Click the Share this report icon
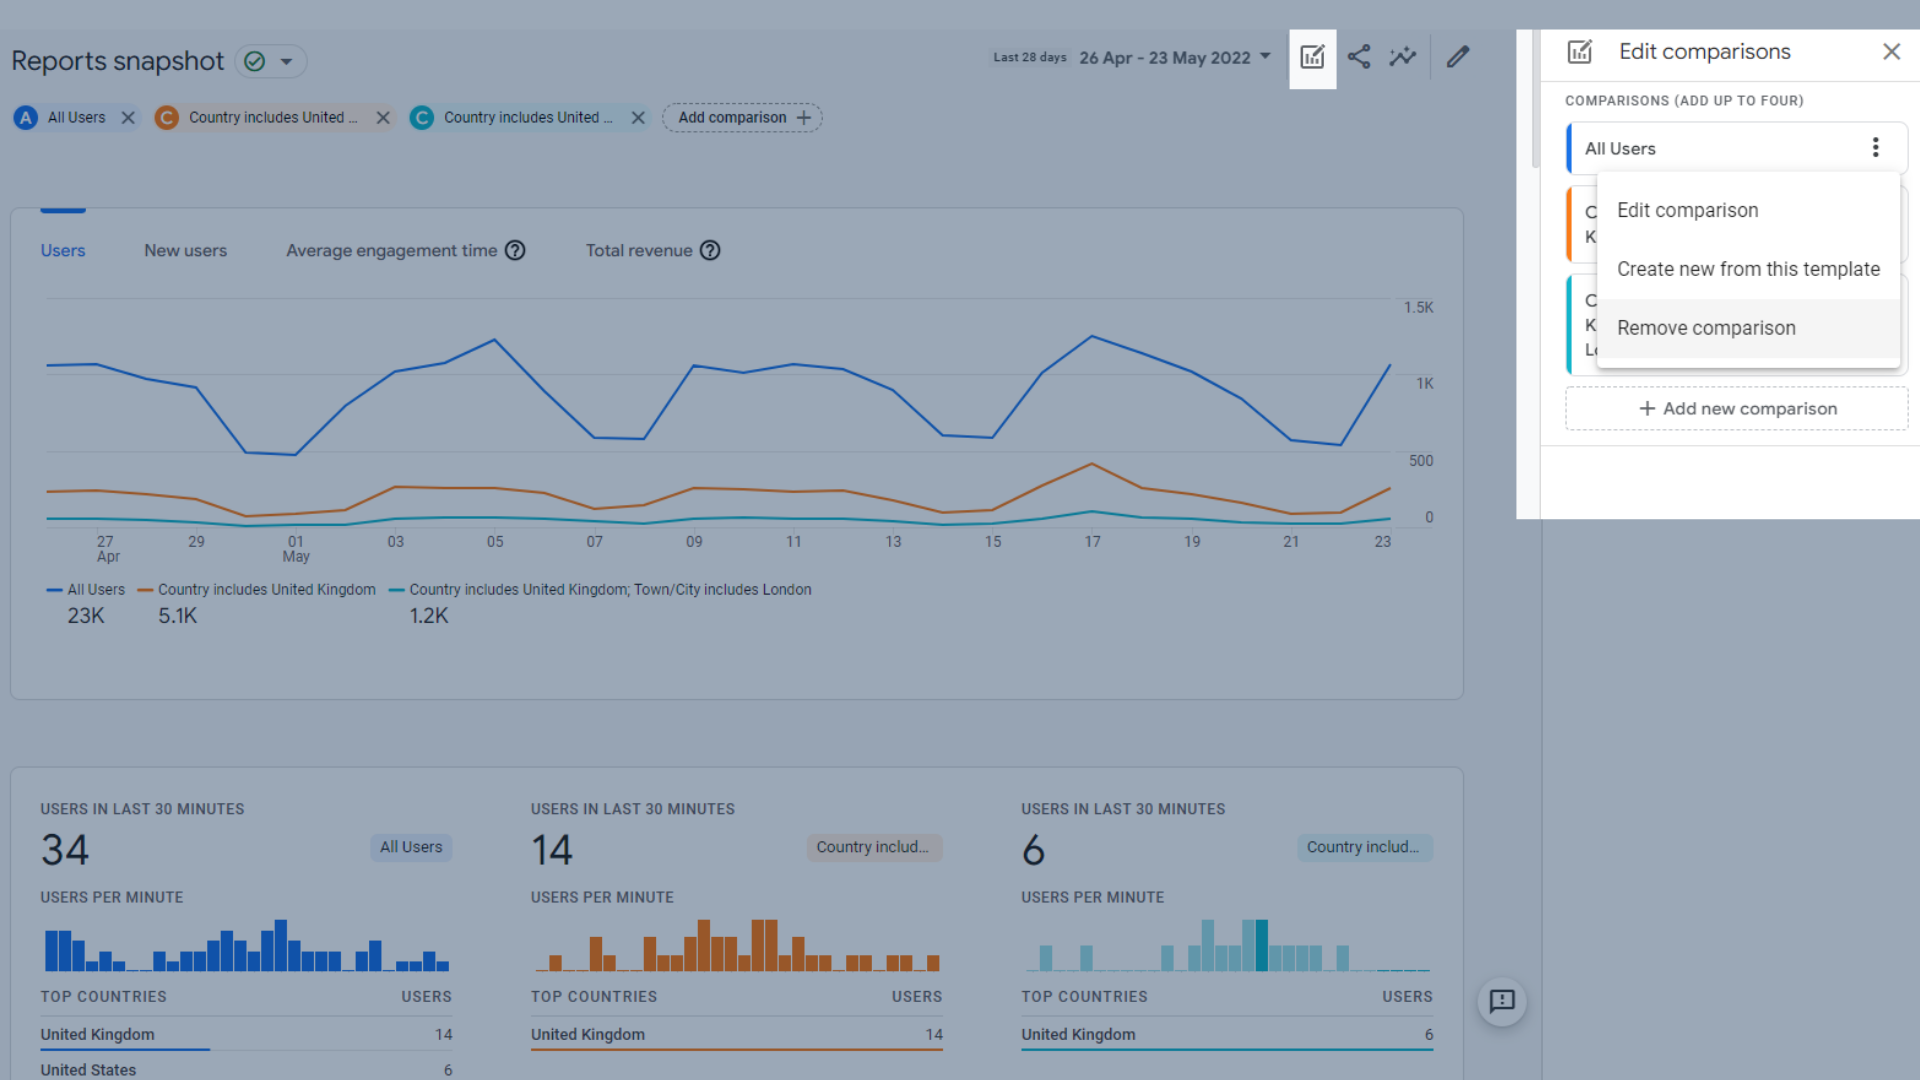 (1358, 57)
